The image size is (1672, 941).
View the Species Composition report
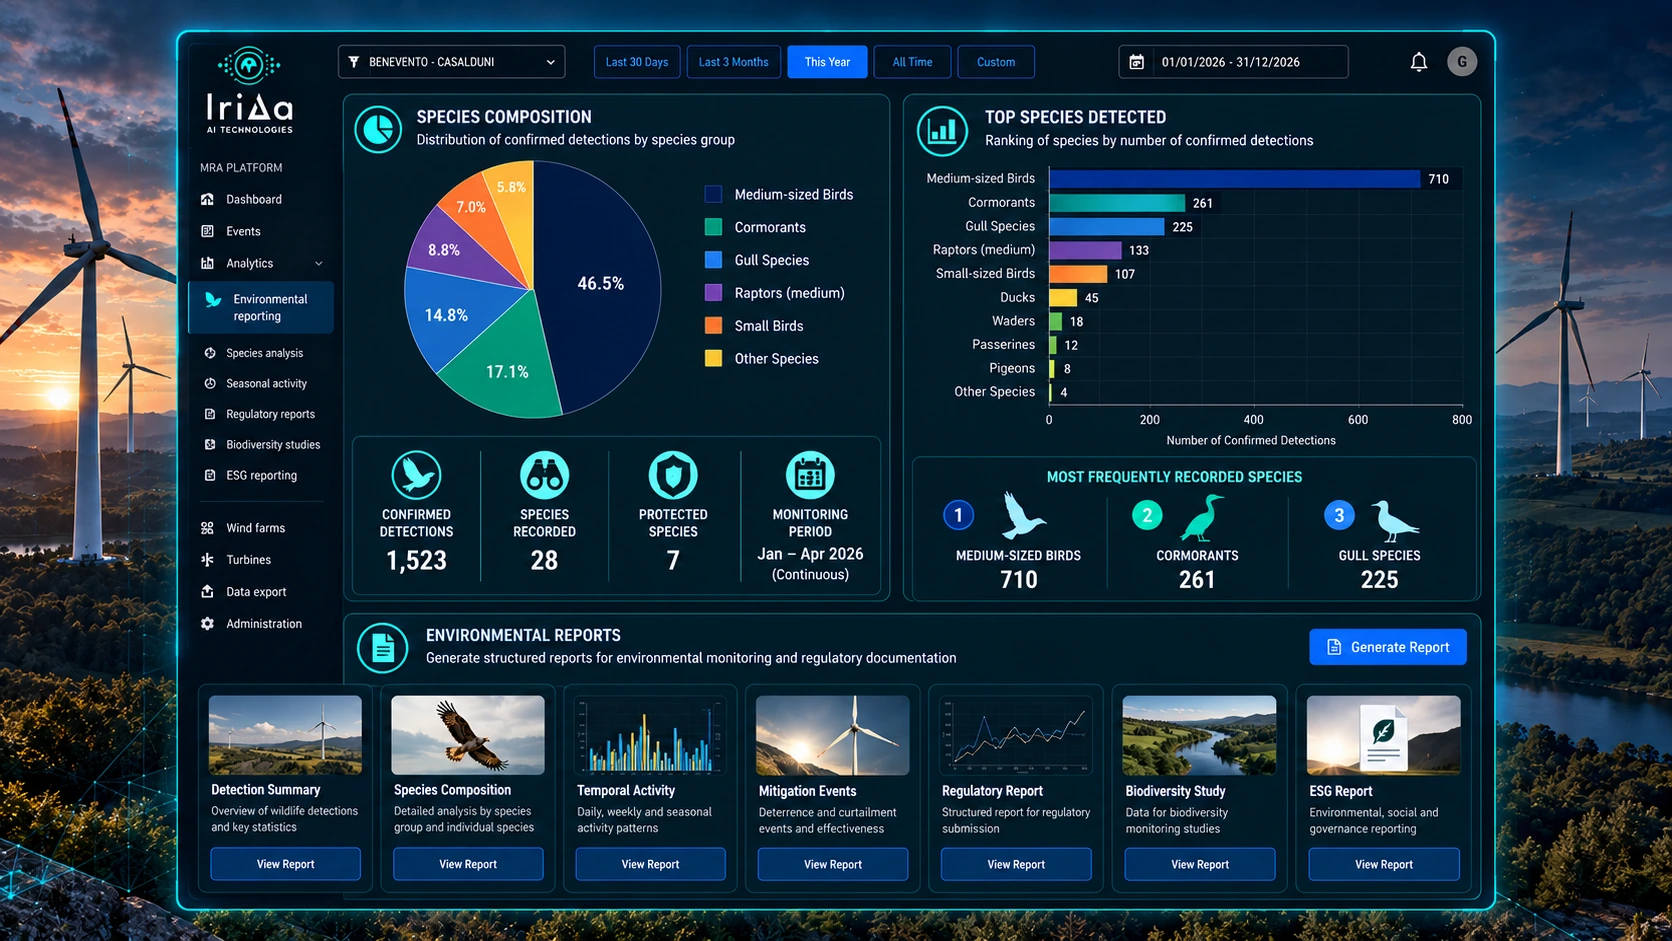pyautogui.click(x=468, y=864)
